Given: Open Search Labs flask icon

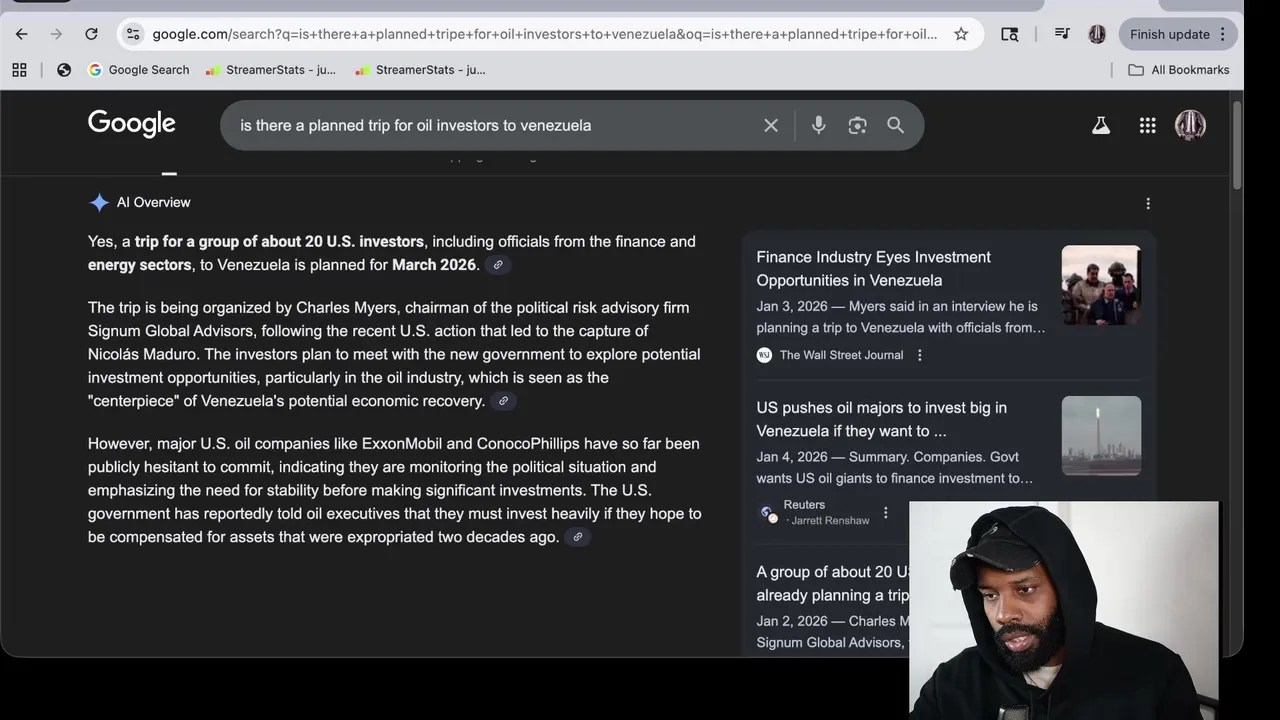Looking at the screenshot, I should [x=1101, y=125].
